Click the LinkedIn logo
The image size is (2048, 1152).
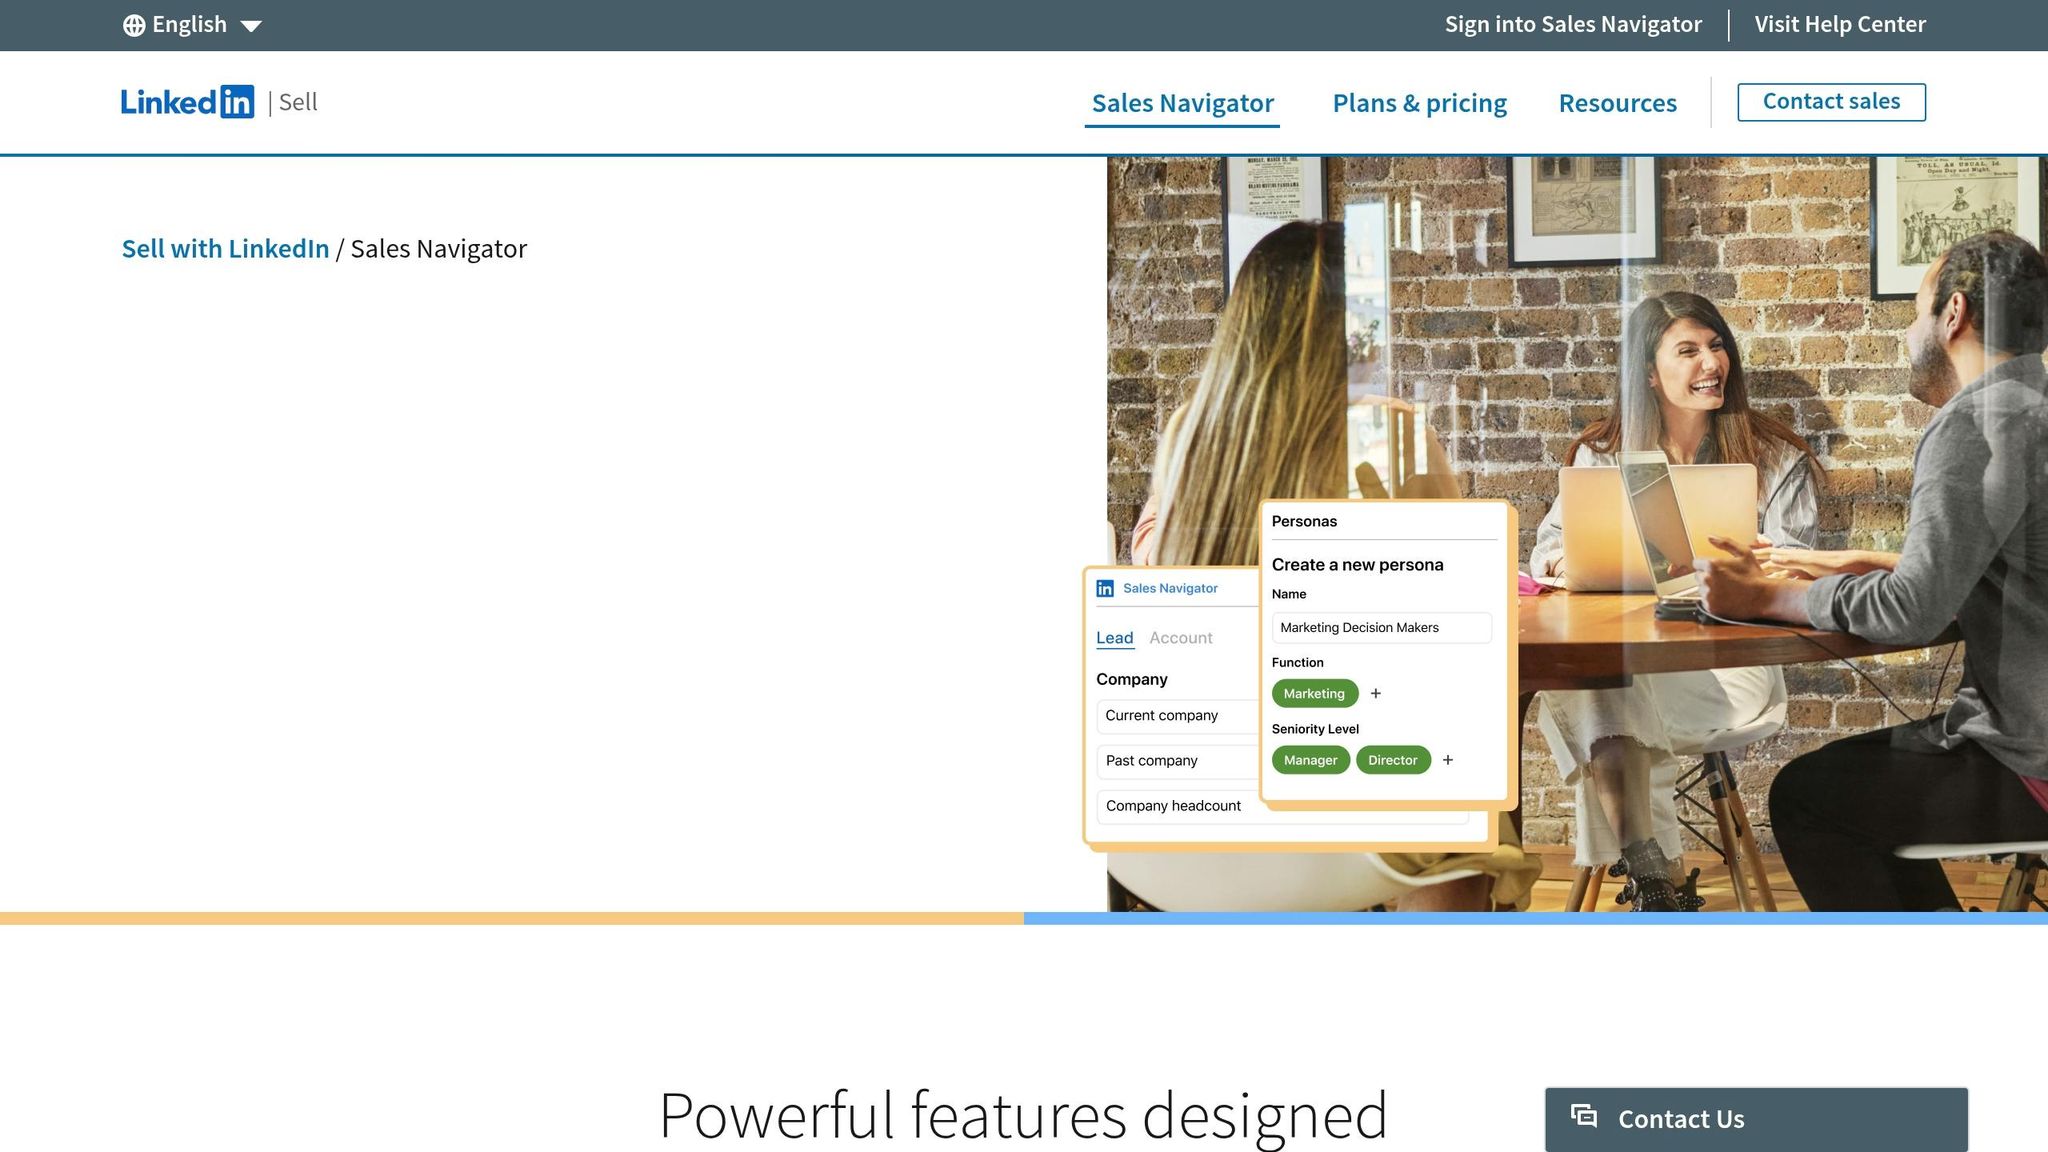pyautogui.click(x=187, y=101)
